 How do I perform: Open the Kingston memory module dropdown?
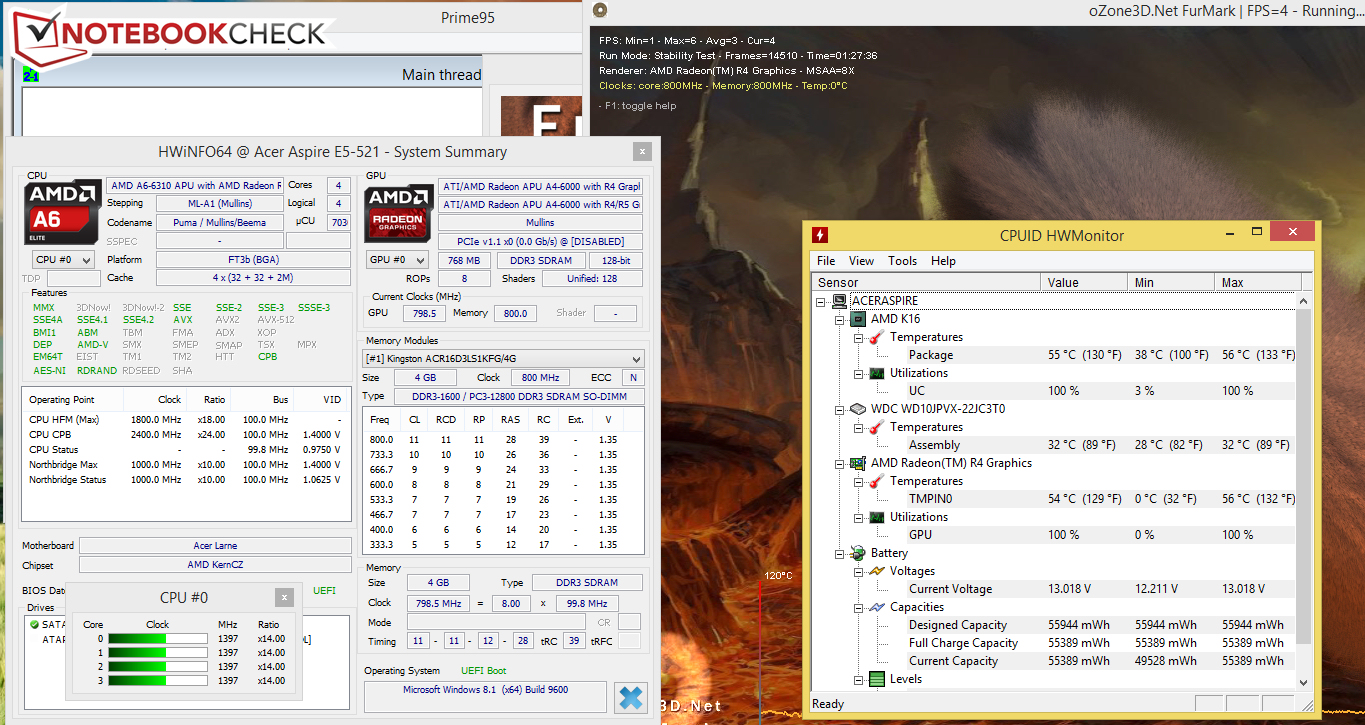coord(503,358)
